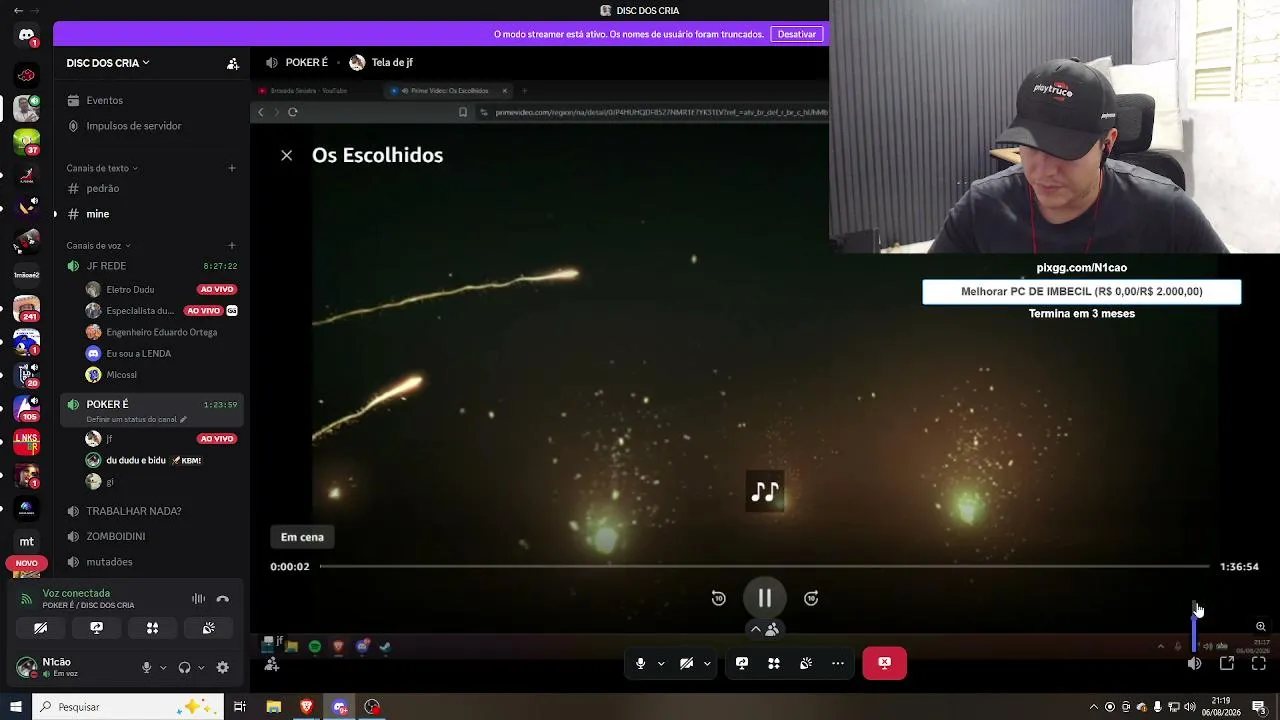Collapse the Canais de texto category

[102, 168]
